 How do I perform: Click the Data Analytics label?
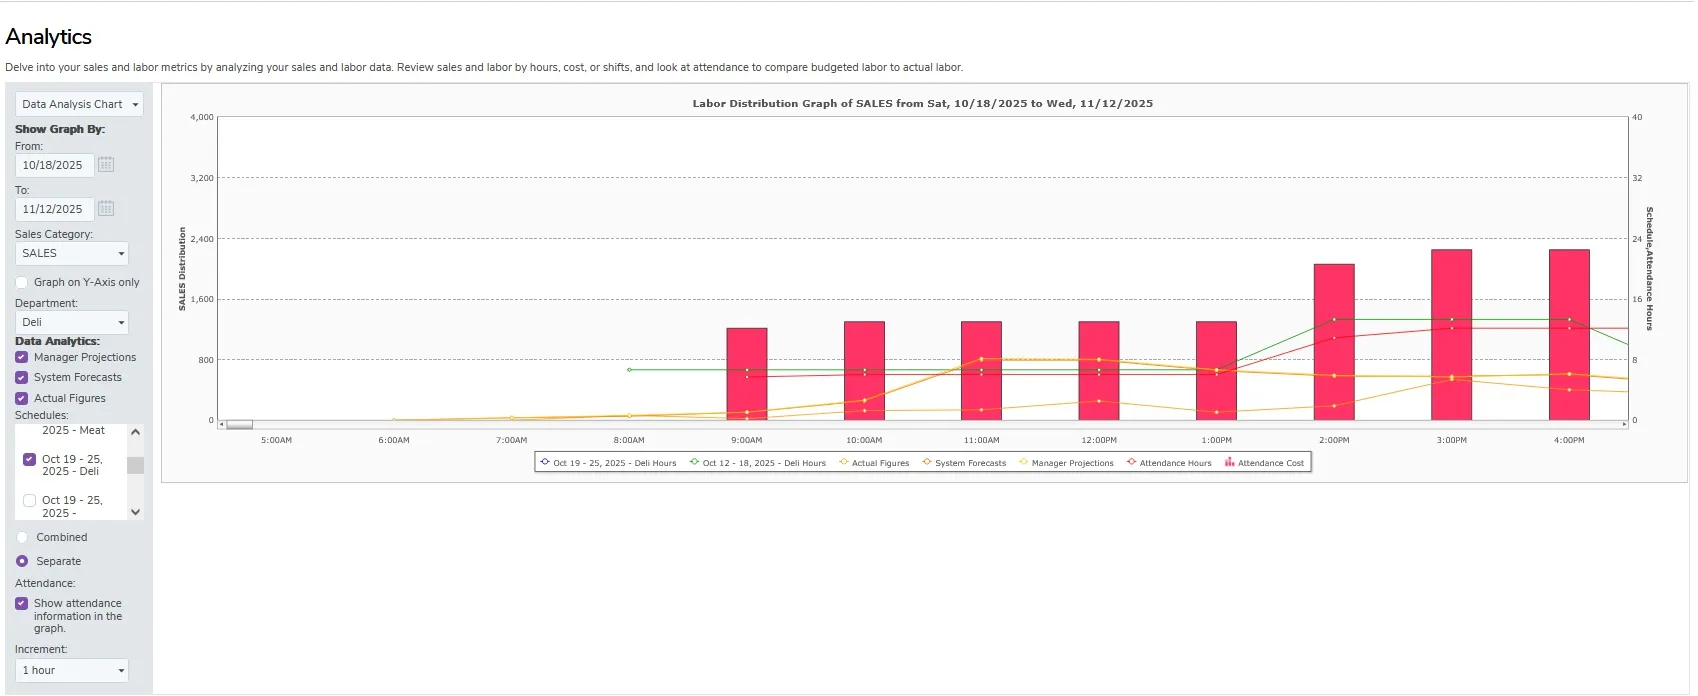tap(57, 341)
